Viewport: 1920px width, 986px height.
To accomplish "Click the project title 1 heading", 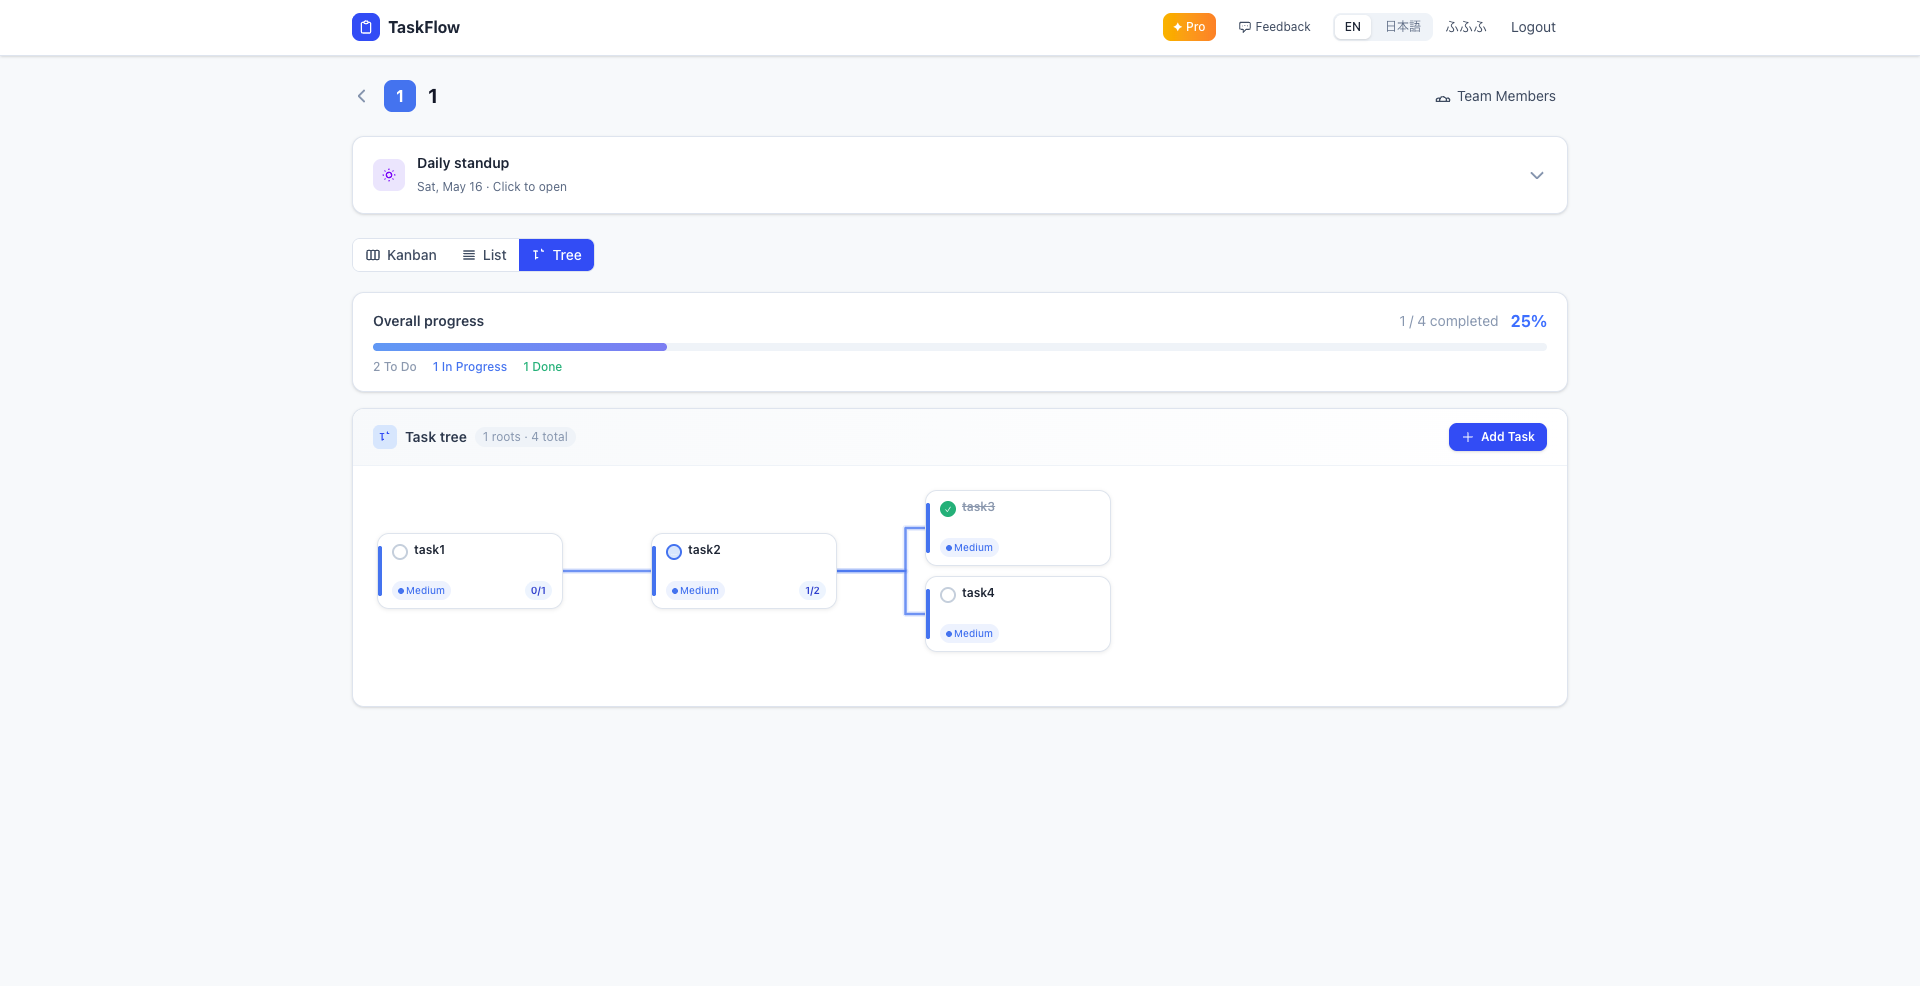I will (433, 96).
